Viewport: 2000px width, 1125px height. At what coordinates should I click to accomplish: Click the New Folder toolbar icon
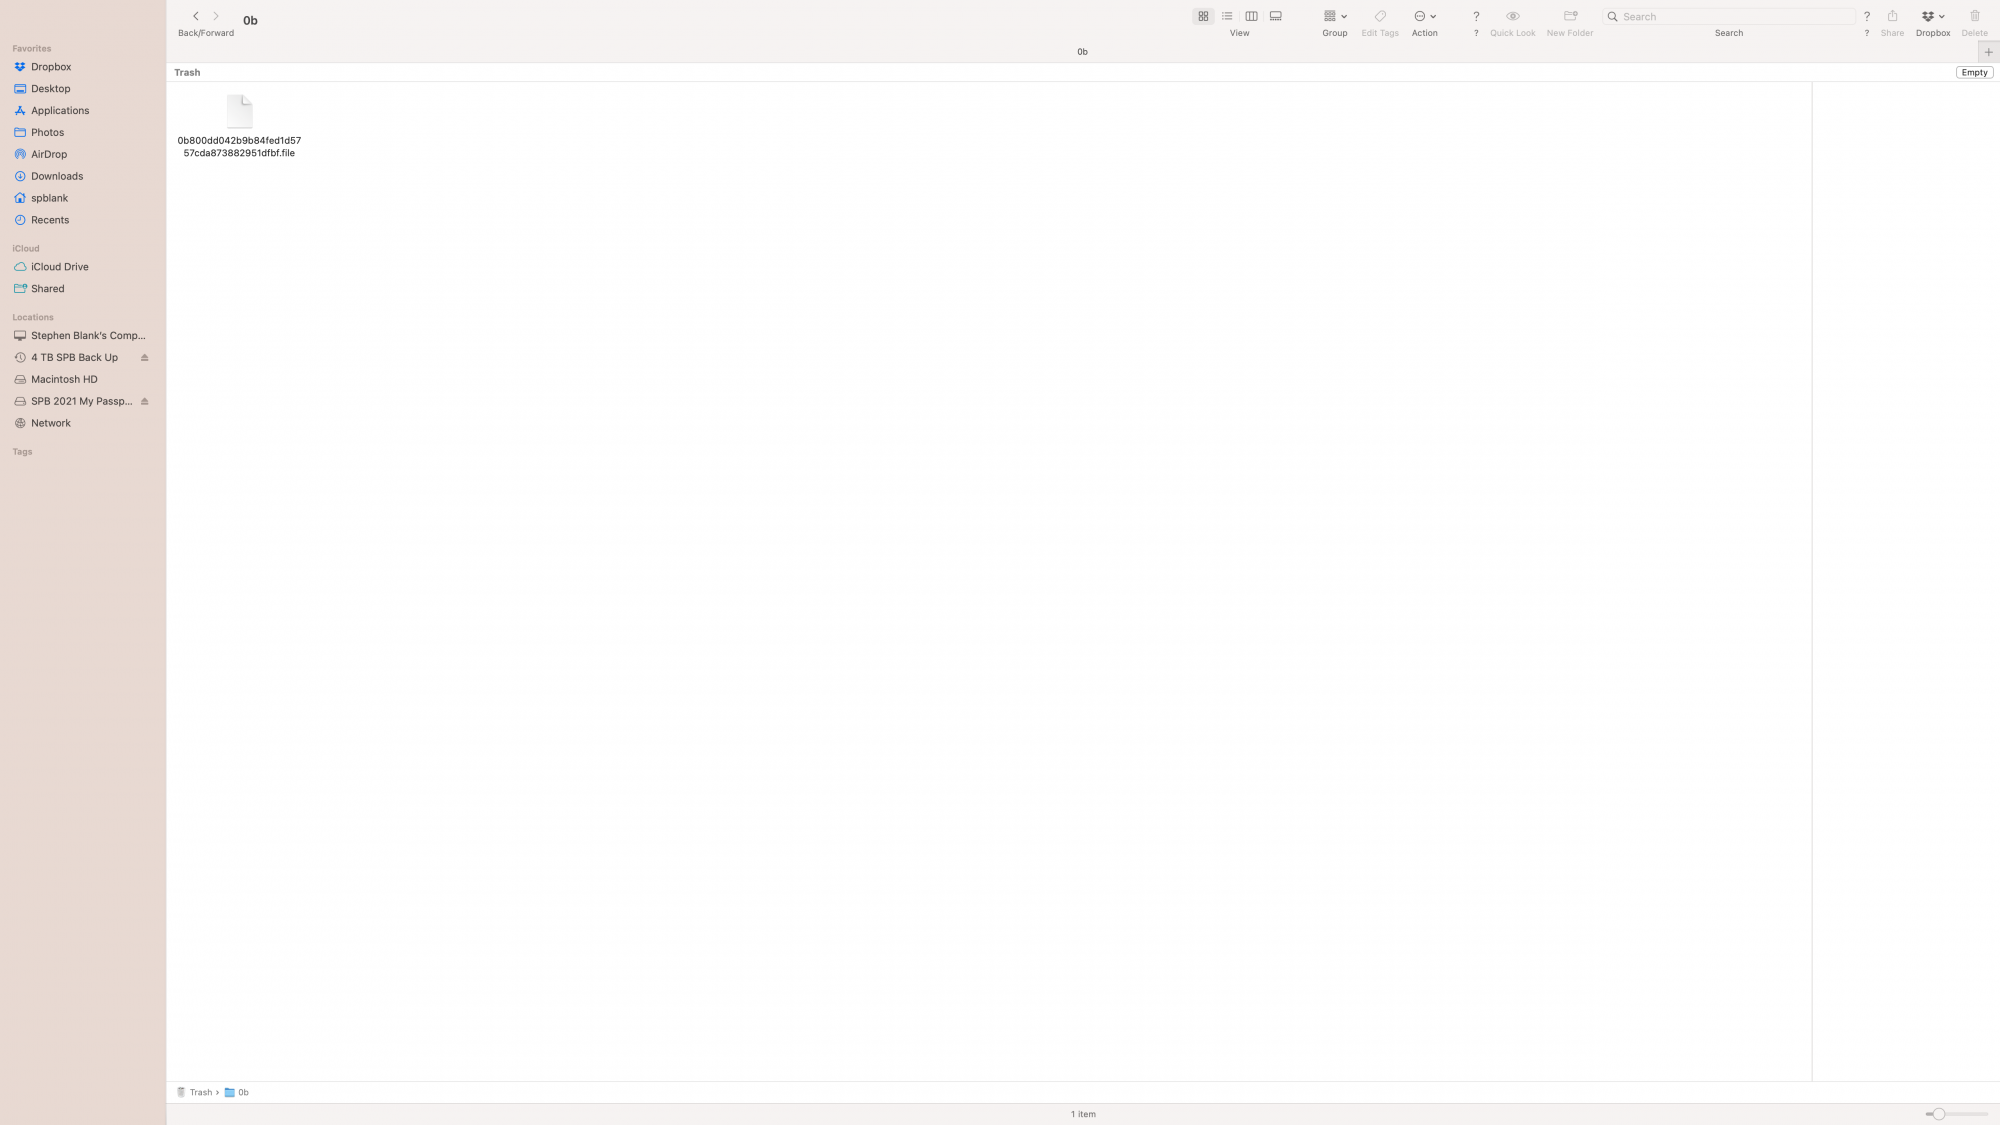pyautogui.click(x=1569, y=16)
